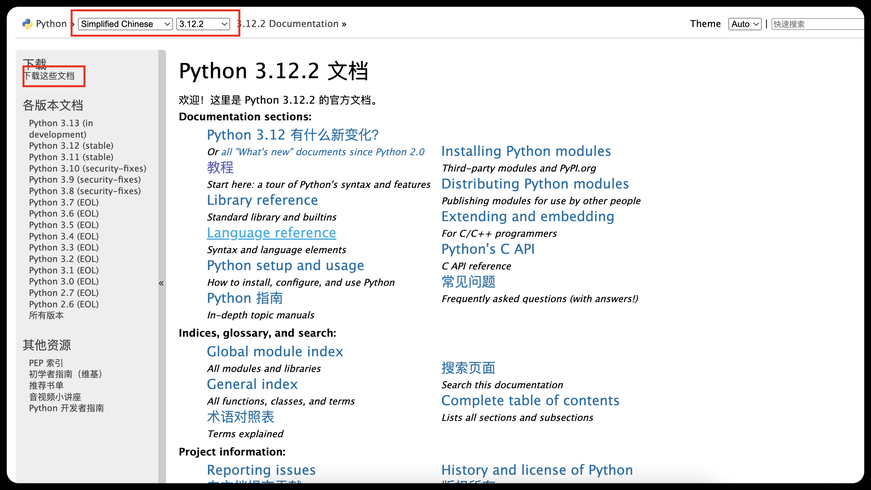Open all "What's new" documents link
The width and height of the screenshot is (871, 490).
pyautogui.click(x=323, y=152)
